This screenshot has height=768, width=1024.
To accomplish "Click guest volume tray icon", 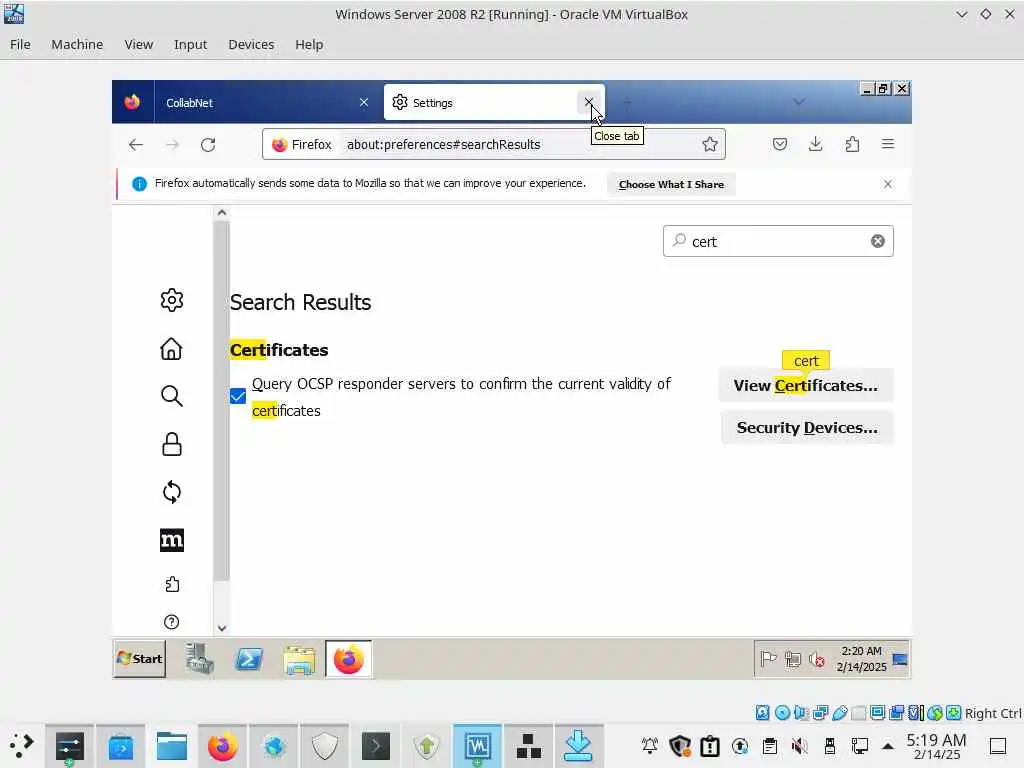I will tap(816, 660).
